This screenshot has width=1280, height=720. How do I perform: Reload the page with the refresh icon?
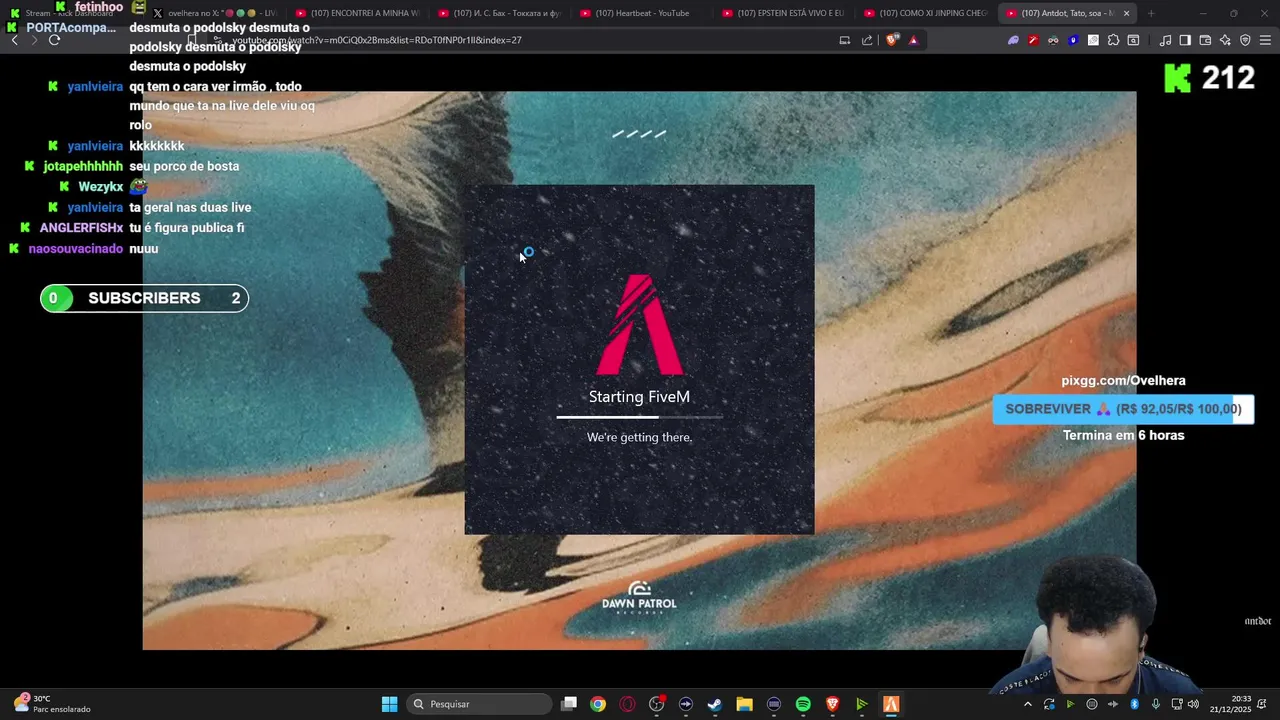54,40
